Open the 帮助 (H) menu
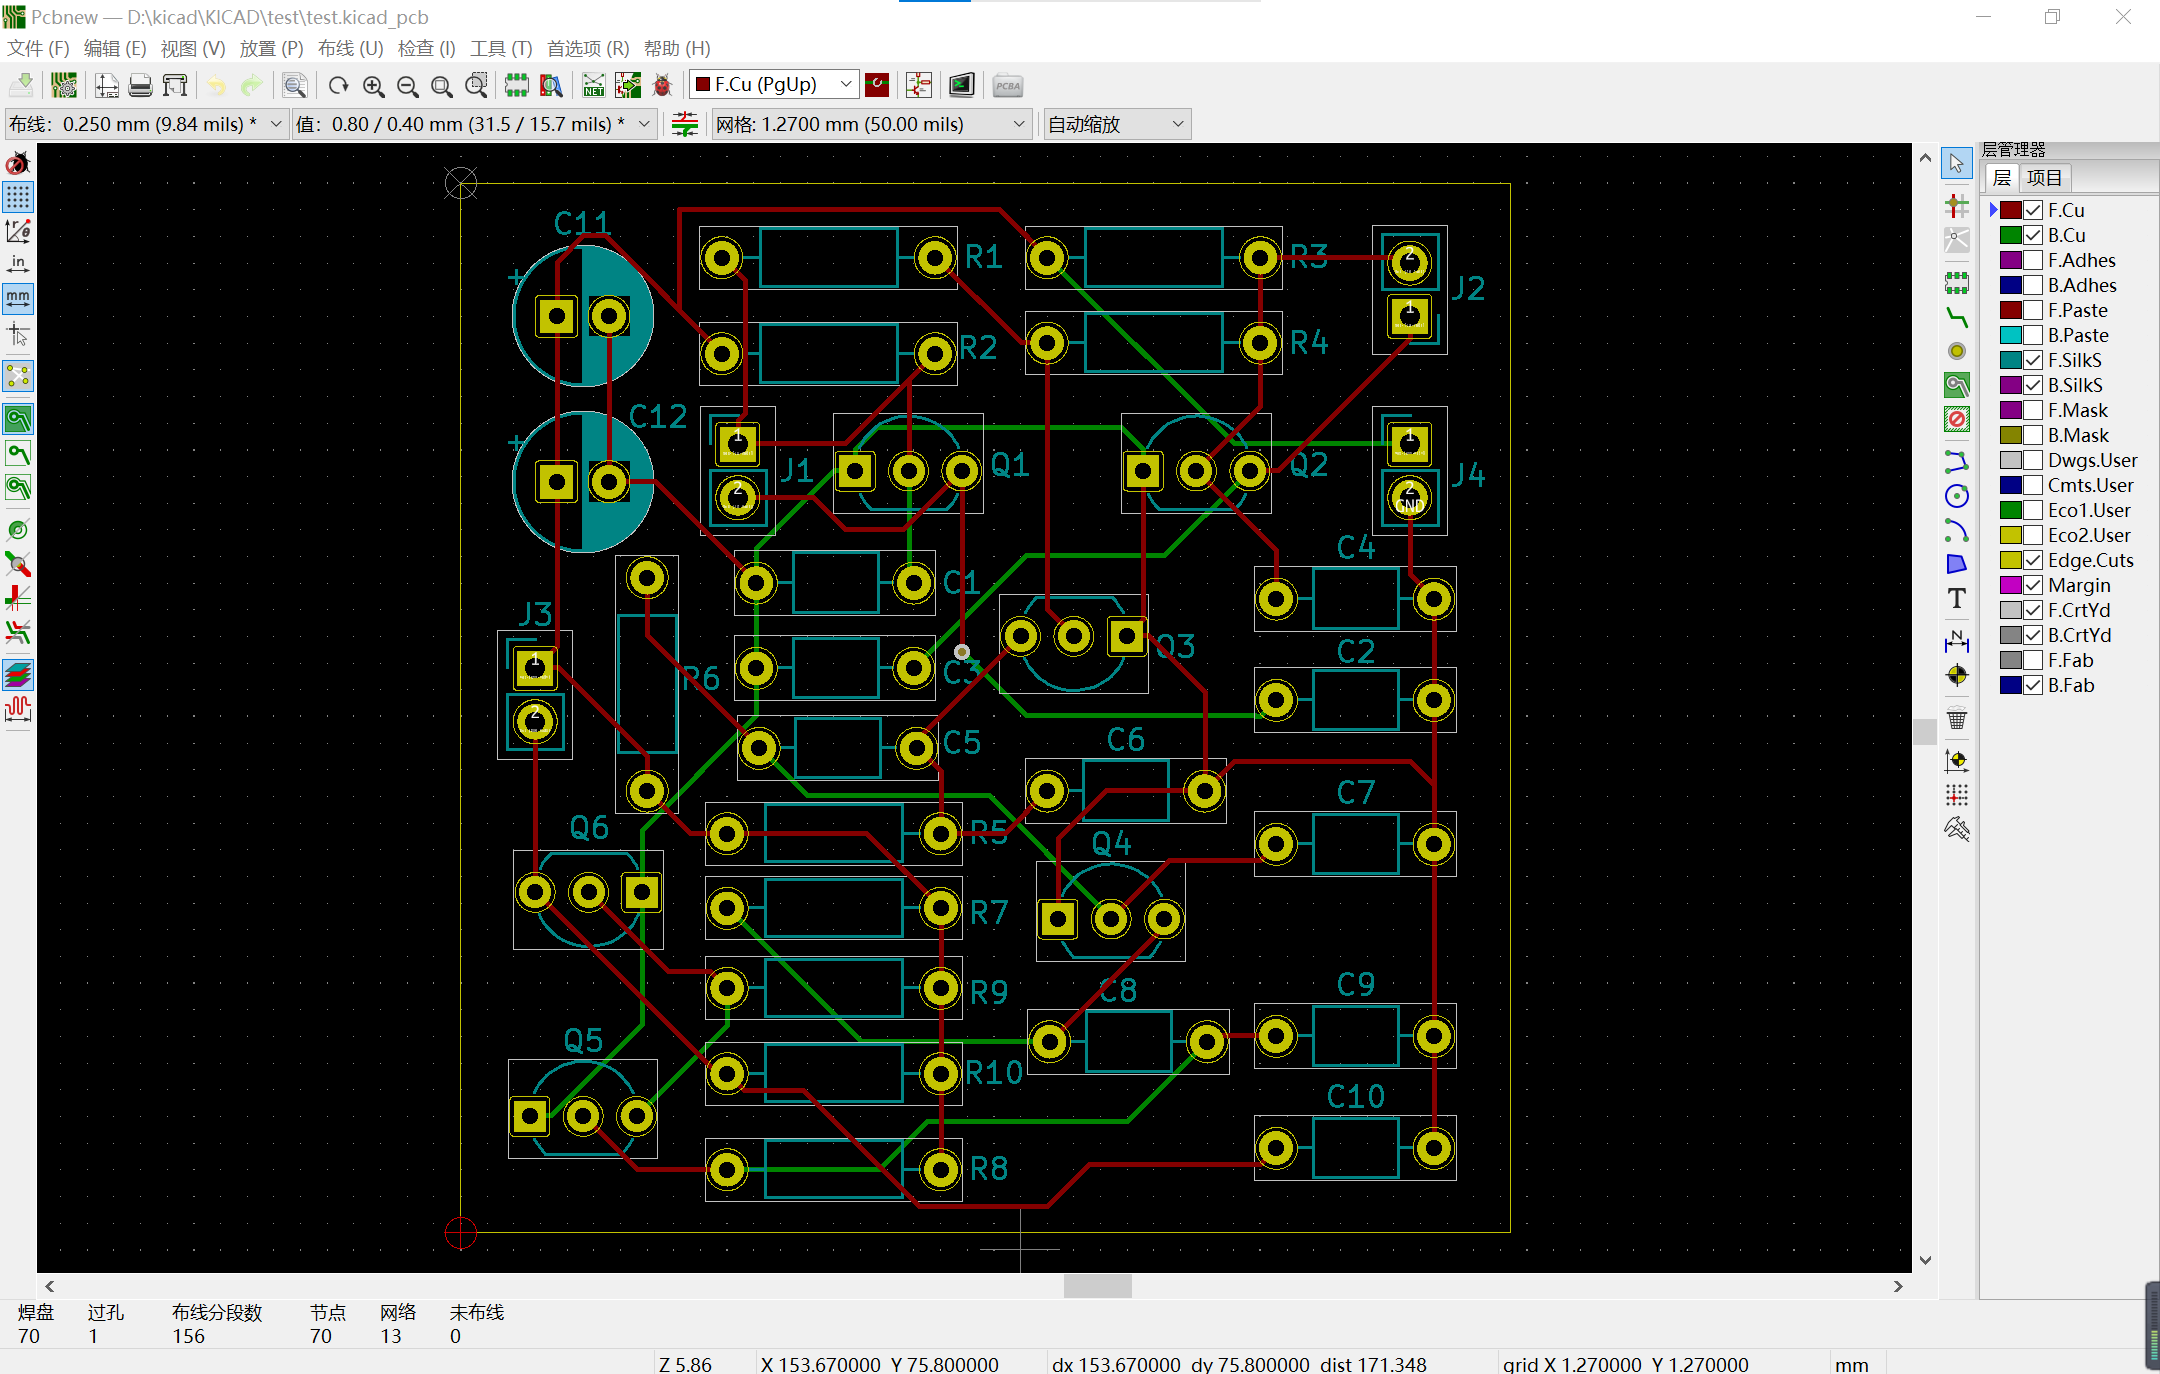2160x1374 pixels. click(x=677, y=48)
